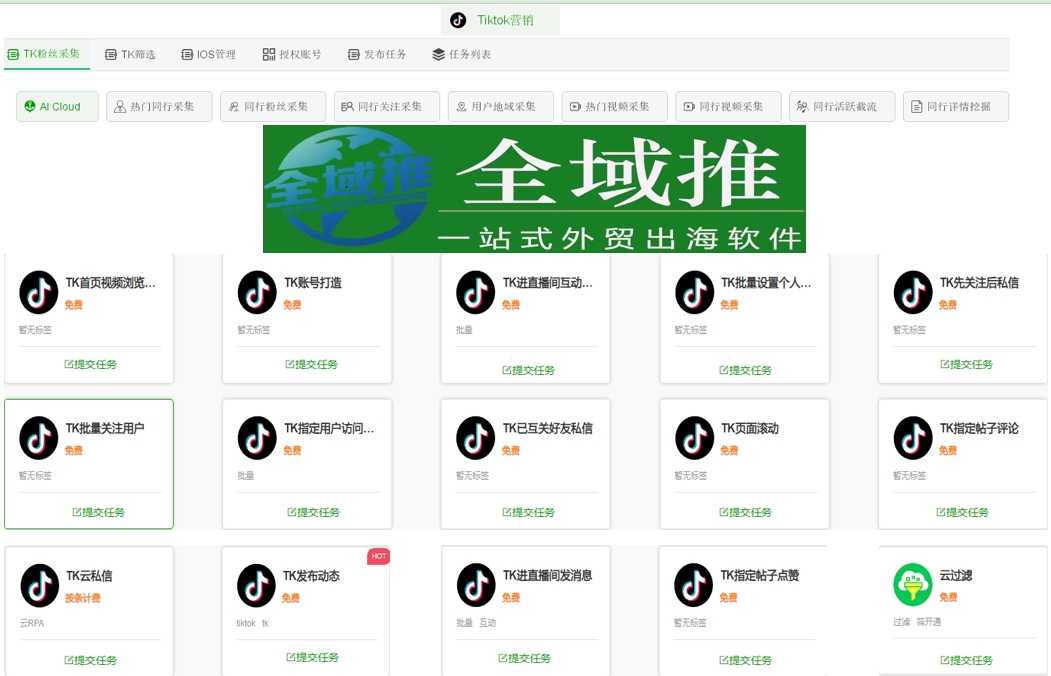Click TikTok icon on TK指定帖子评论 card
1051x676 pixels.
point(912,438)
